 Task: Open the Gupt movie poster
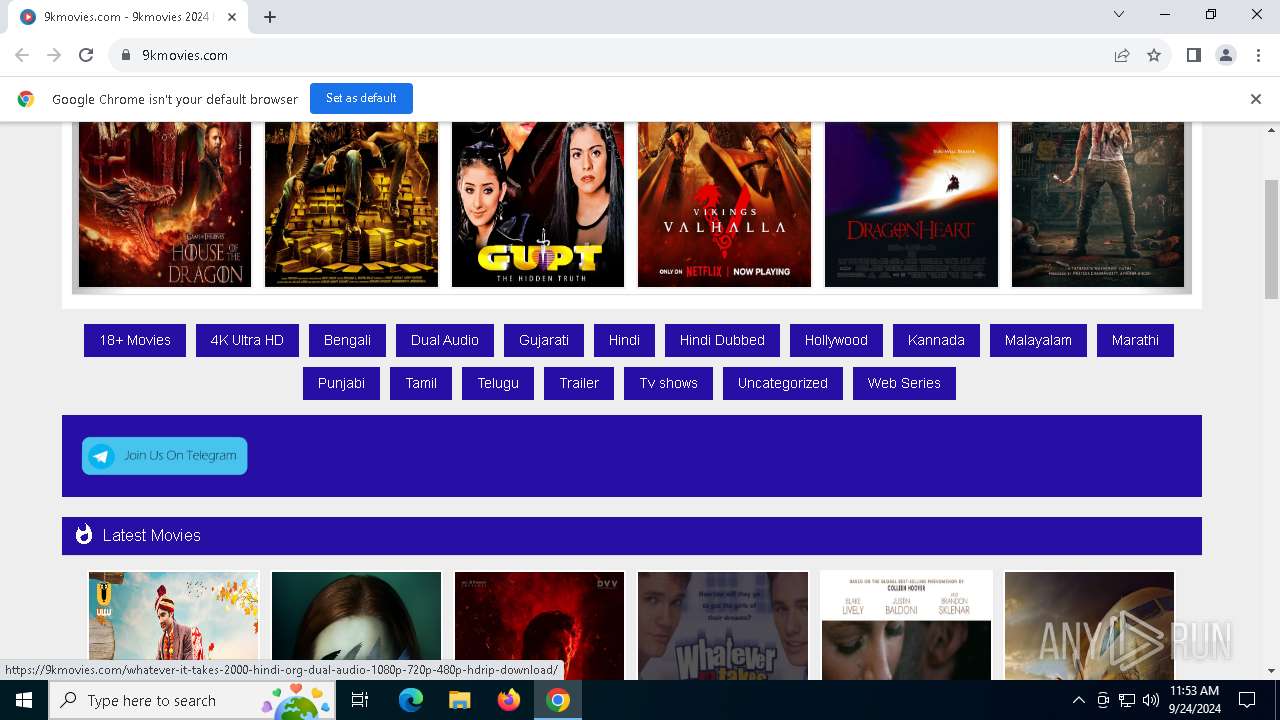pyautogui.click(x=538, y=204)
